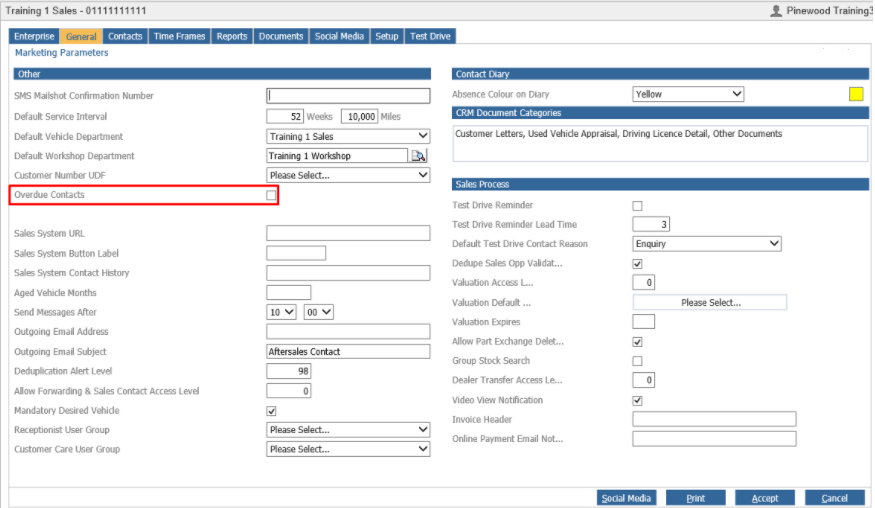Image resolution: width=875 pixels, height=508 pixels.
Task: Click the SMS Mailshot Confirmation Number field
Action: pos(348,96)
